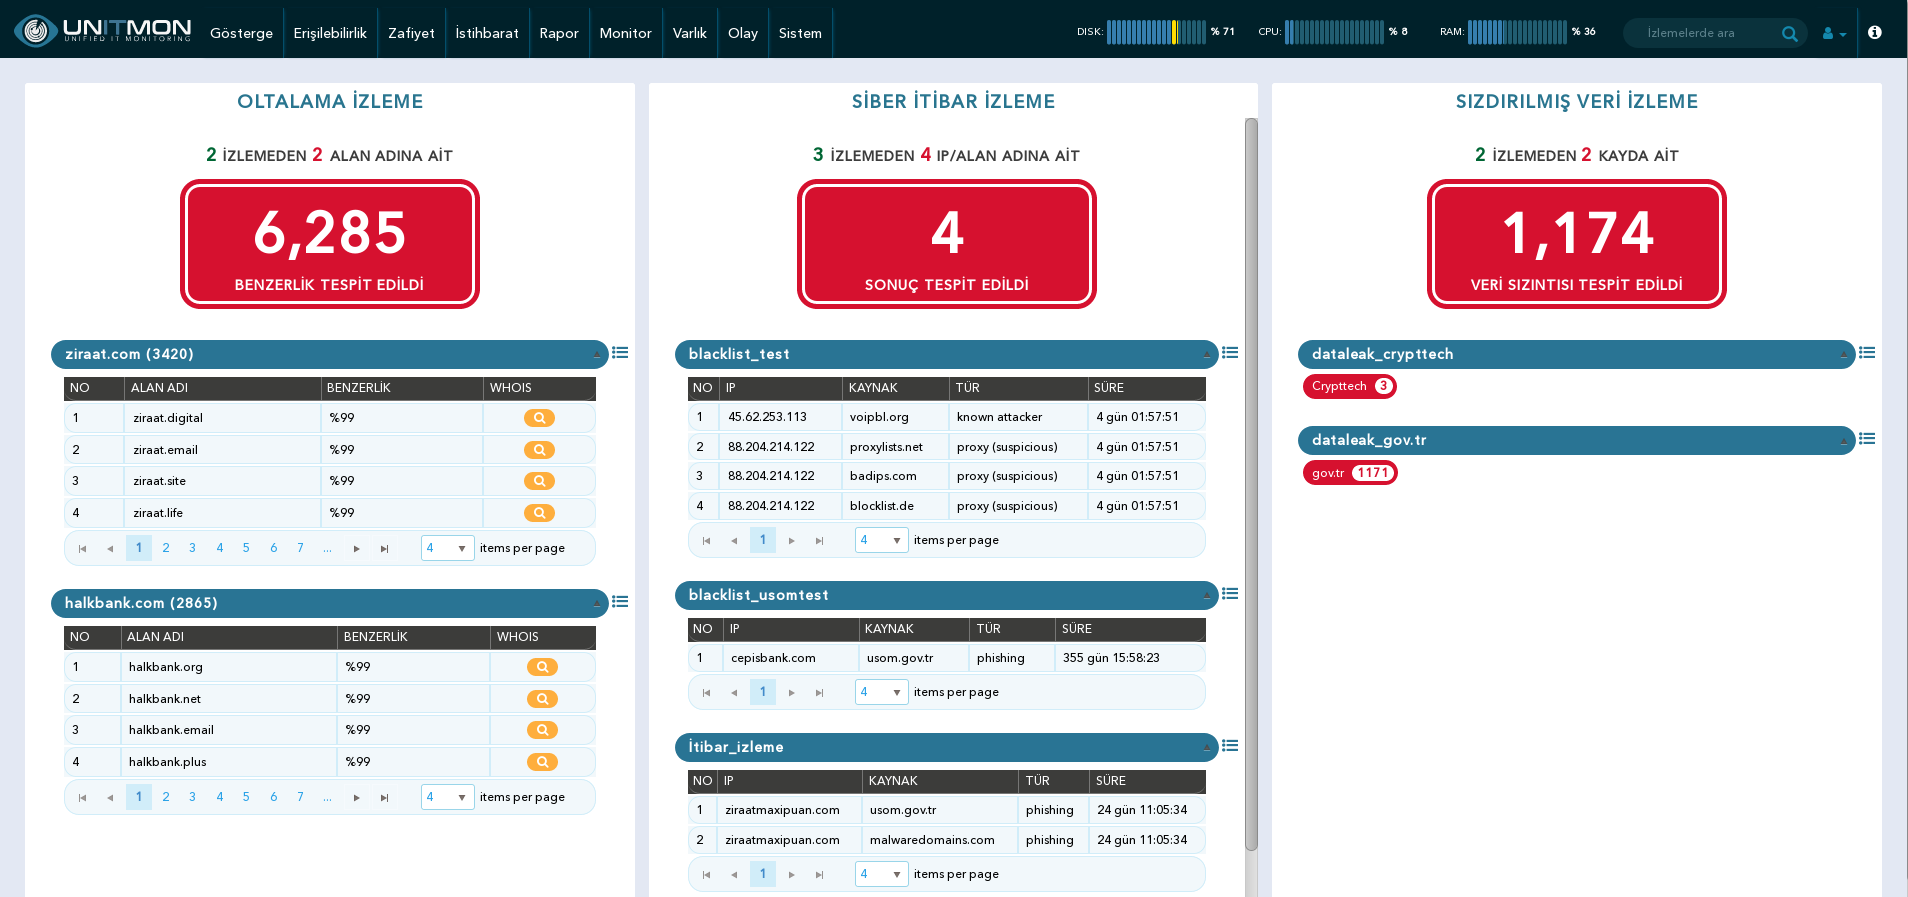This screenshot has height=897, width=1908.
Task: Open the Monitor menu
Action: click(x=625, y=33)
